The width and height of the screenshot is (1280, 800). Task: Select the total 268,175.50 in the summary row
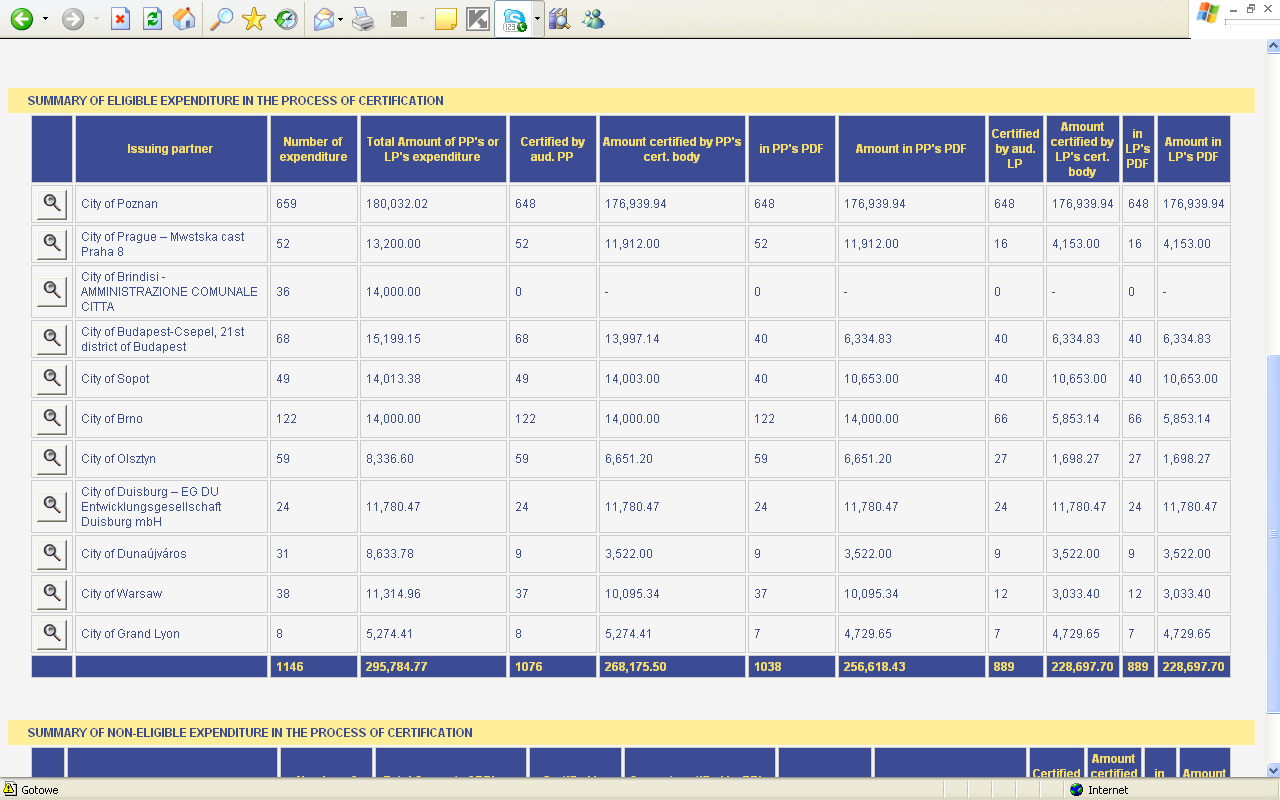point(636,667)
